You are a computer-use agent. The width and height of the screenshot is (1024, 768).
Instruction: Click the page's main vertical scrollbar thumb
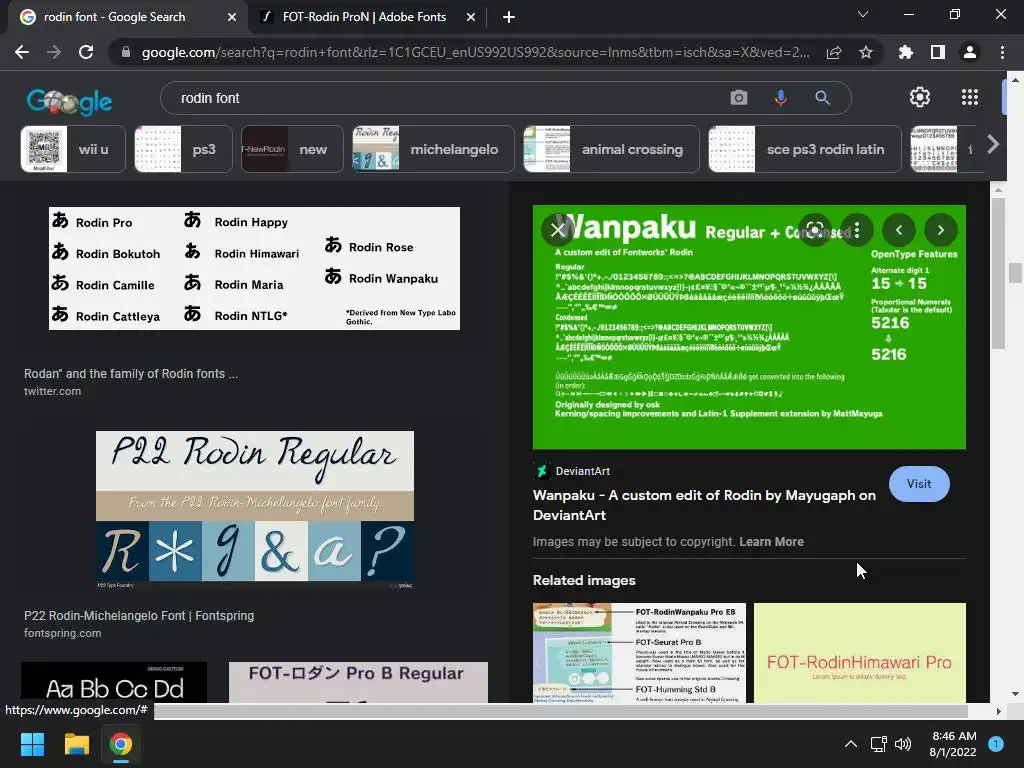pos(1014,273)
